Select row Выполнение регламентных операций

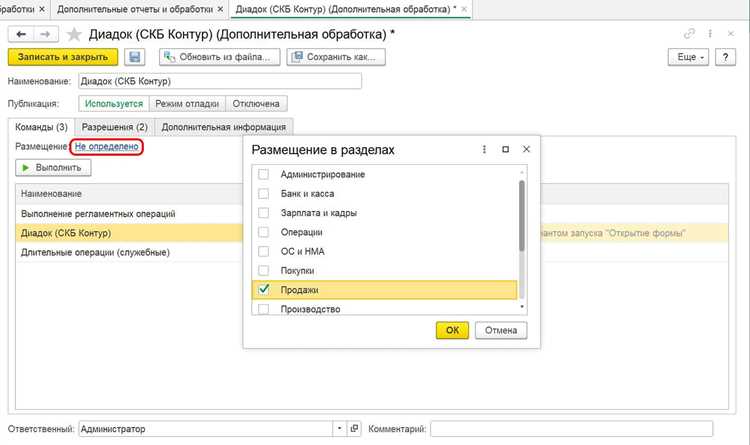pyautogui.click(x=129, y=214)
